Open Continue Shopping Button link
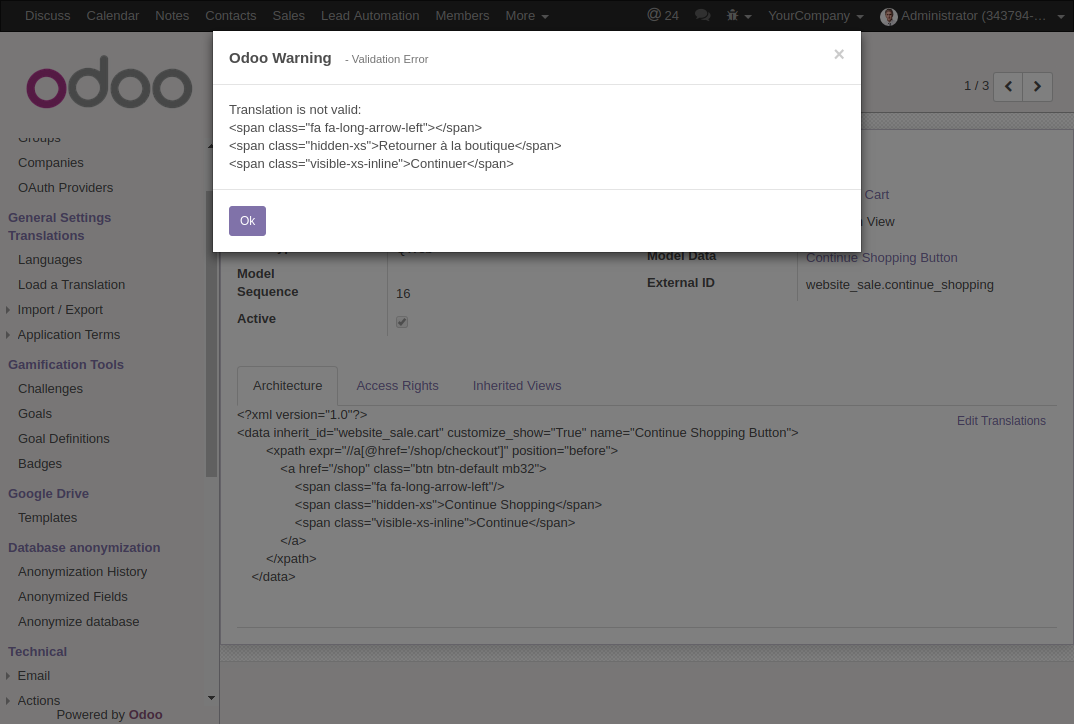Viewport: 1074px width, 724px height. tap(882, 258)
